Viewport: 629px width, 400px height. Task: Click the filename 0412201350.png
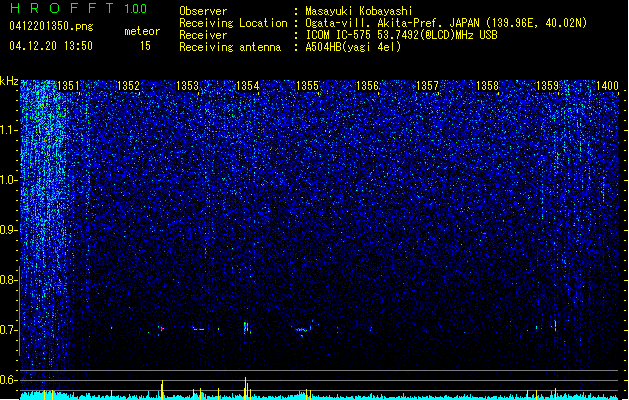(51, 26)
